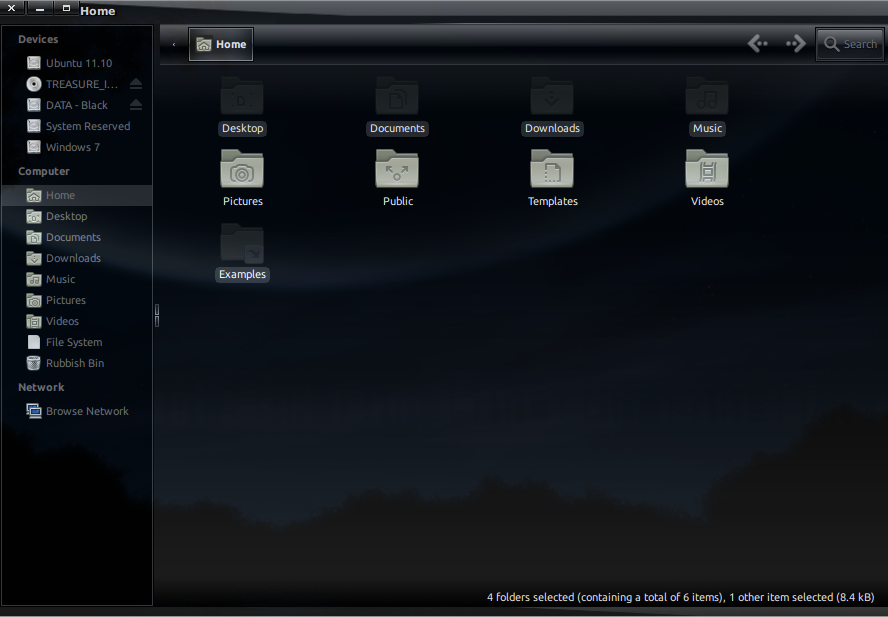Go to Downloads in sidebar

[76, 258]
